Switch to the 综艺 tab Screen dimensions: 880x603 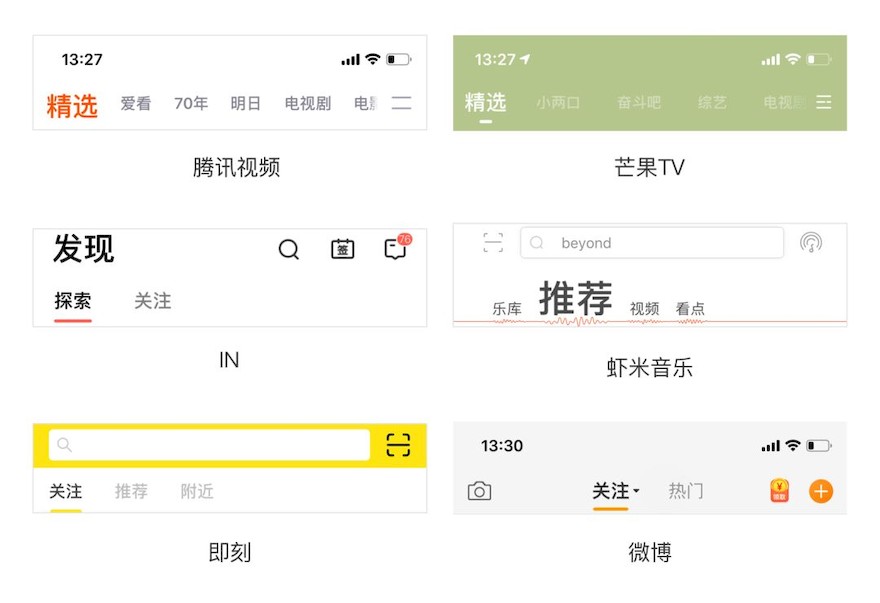coord(712,103)
